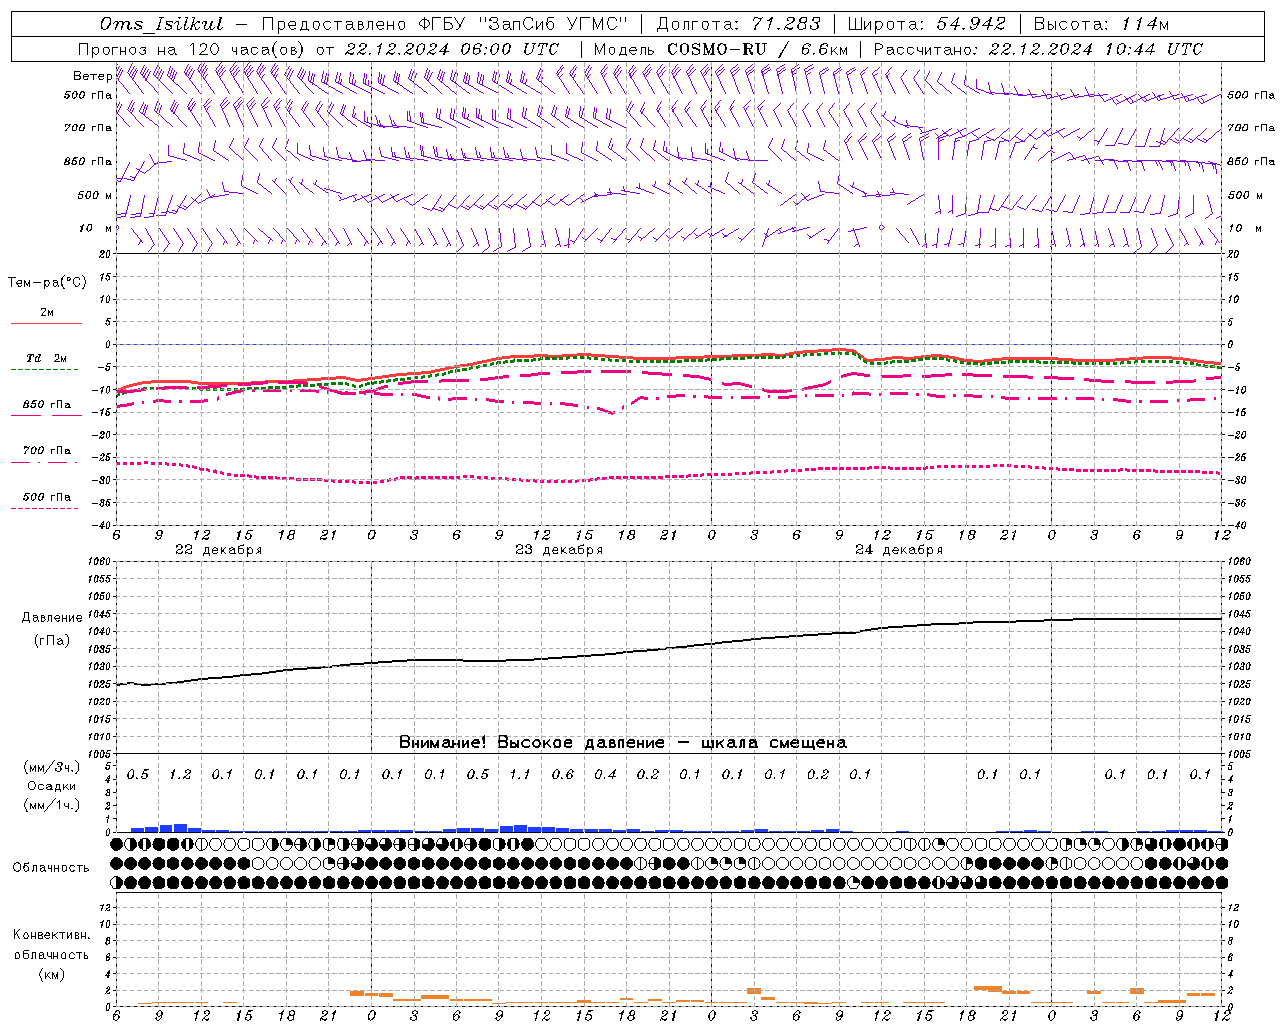This screenshot has height=1024, width=1280.
Task: Click the 23 декабря date label
Action: coord(559,550)
